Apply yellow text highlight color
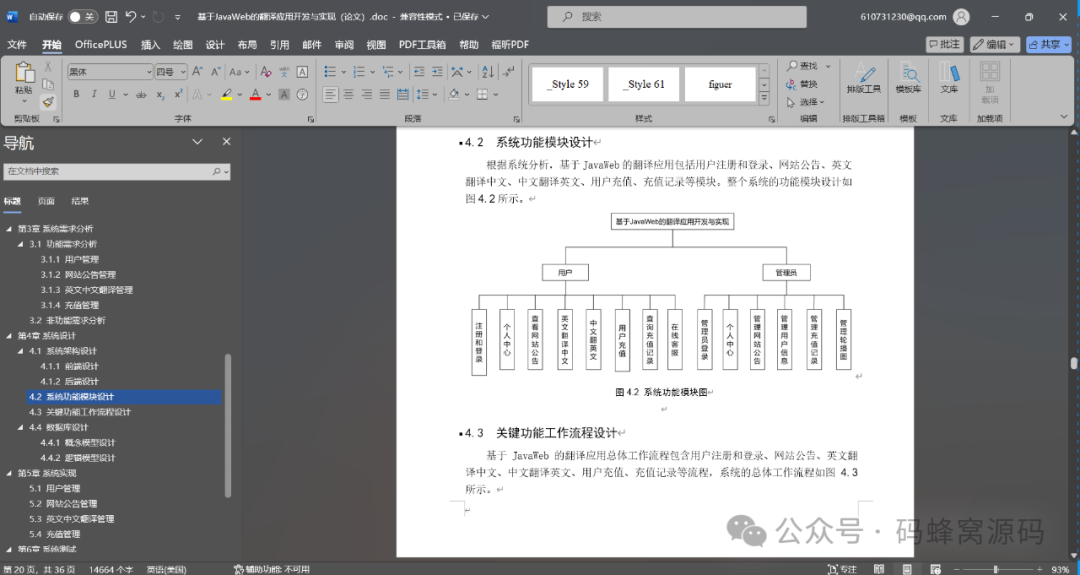Image resolution: width=1080 pixels, height=575 pixels. 227,94
